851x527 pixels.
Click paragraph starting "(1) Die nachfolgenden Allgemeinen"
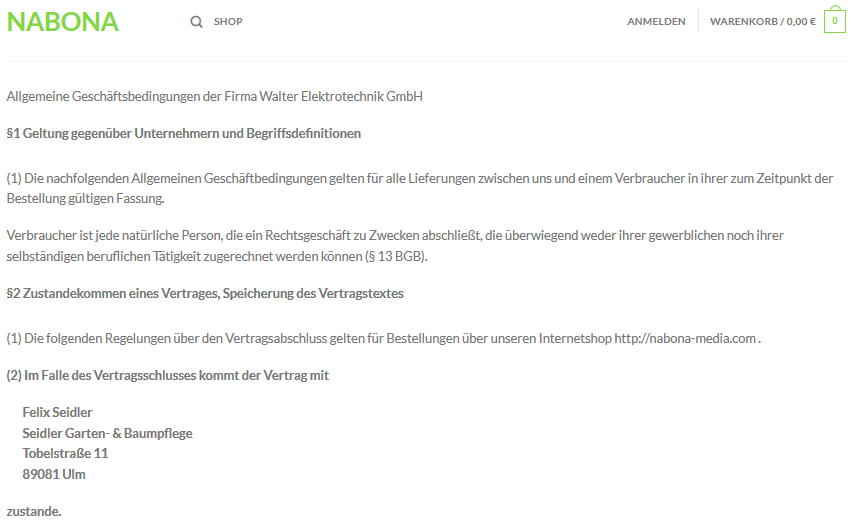420,188
